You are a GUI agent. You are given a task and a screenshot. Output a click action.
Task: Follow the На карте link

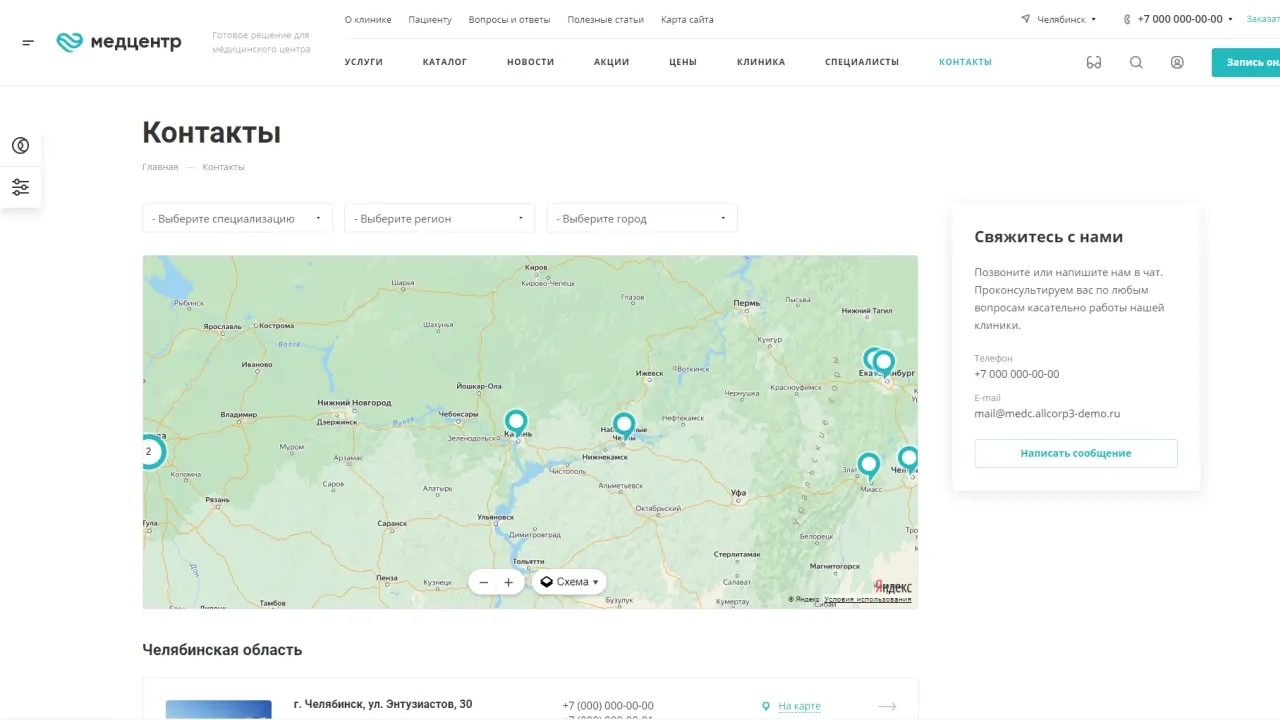pos(799,706)
